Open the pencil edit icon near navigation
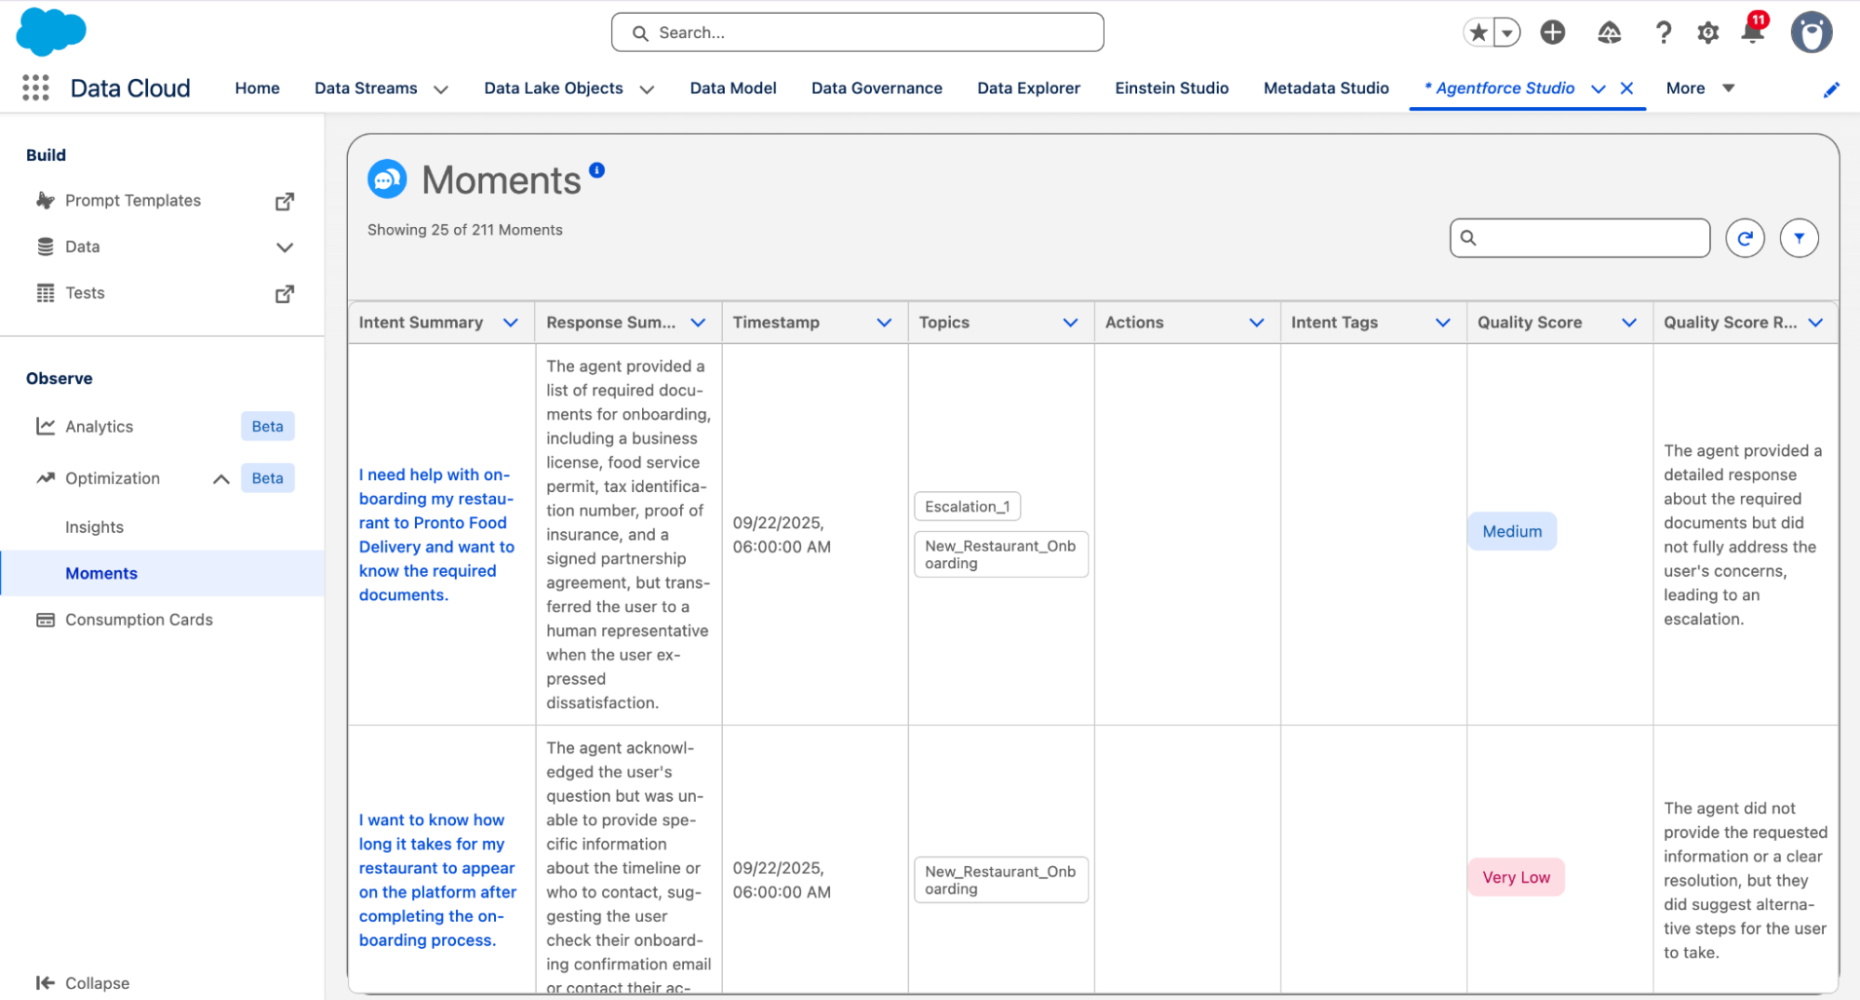The height and width of the screenshot is (1000, 1860). click(x=1833, y=89)
